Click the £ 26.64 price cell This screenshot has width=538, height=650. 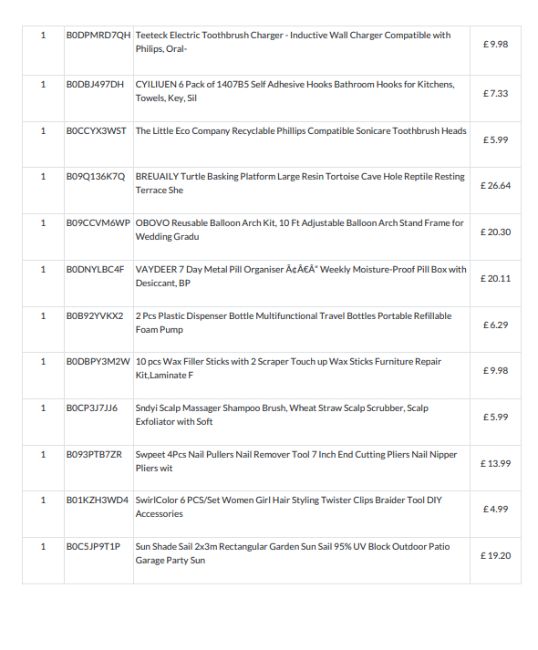[x=495, y=185]
